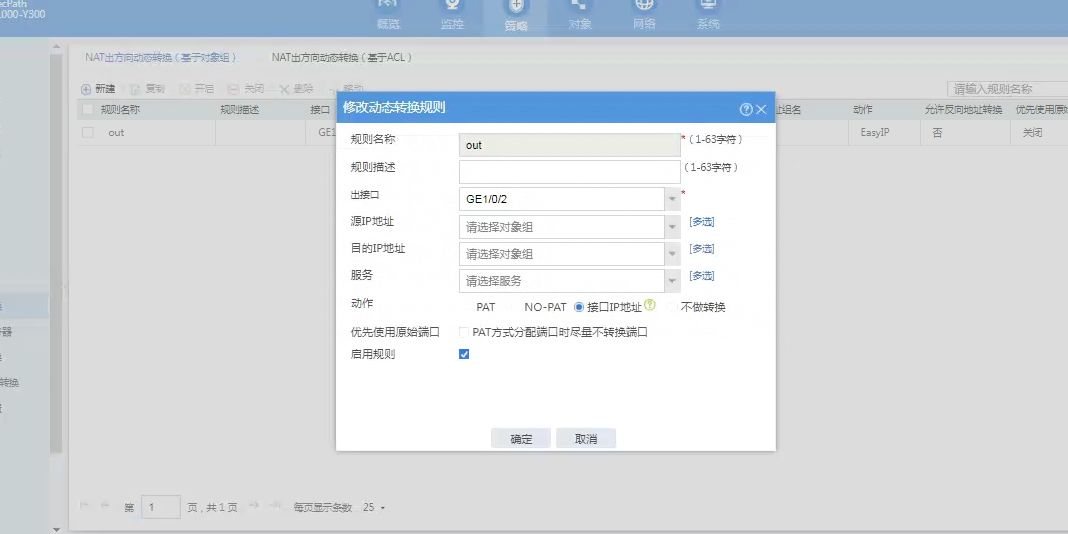Select the 不做转换 radio button

673,307
